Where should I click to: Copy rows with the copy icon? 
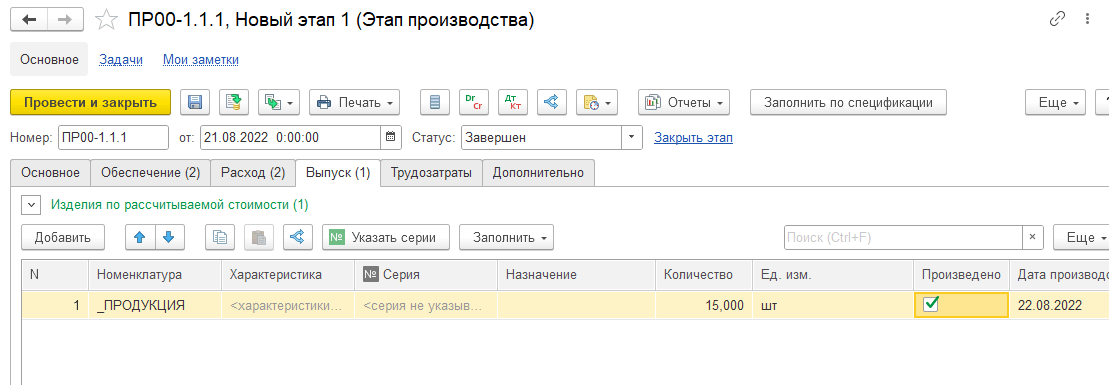[220, 237]
